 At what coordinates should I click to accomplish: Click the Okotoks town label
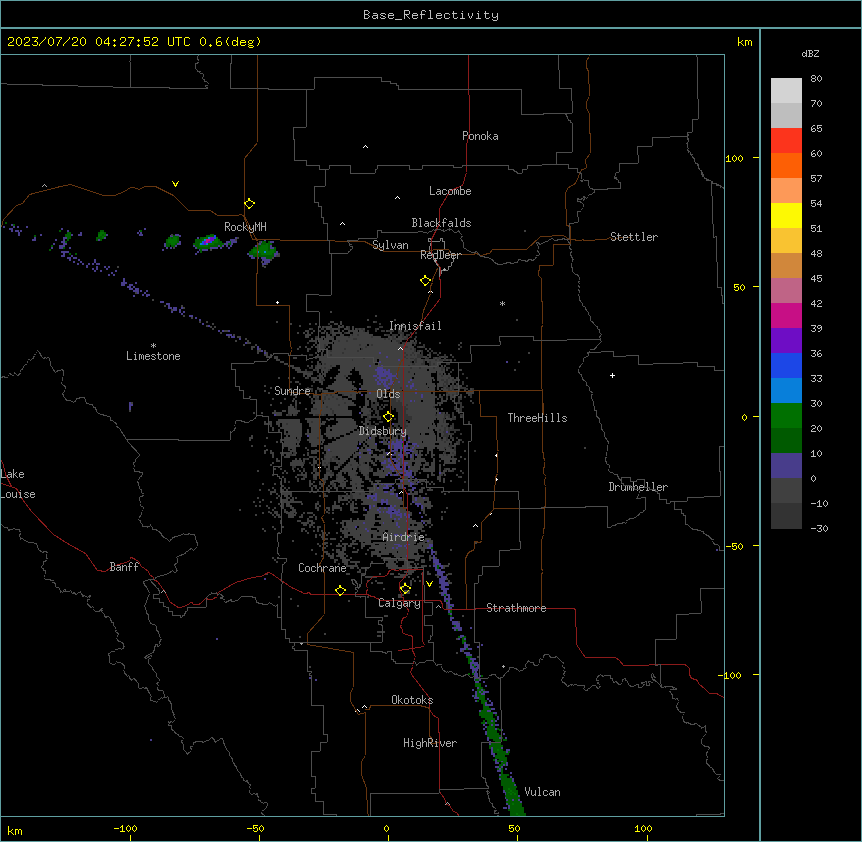pos(412,700)
